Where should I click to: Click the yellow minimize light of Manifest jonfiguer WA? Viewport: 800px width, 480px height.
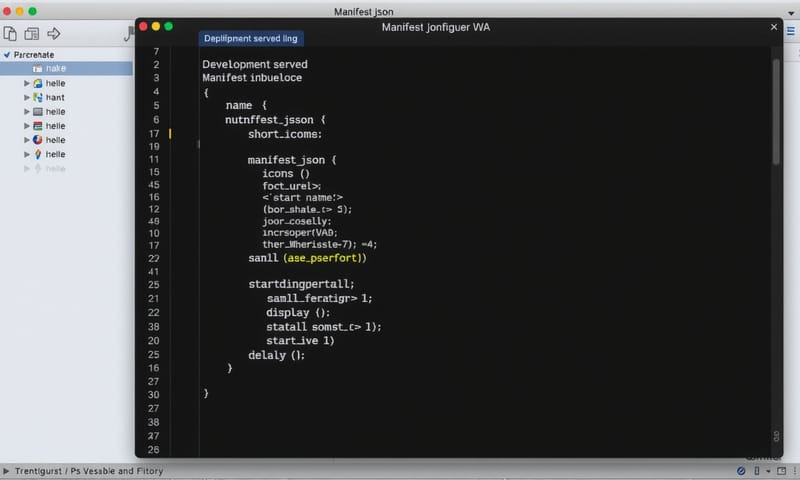pyautogui.click(x=156, y=27)
